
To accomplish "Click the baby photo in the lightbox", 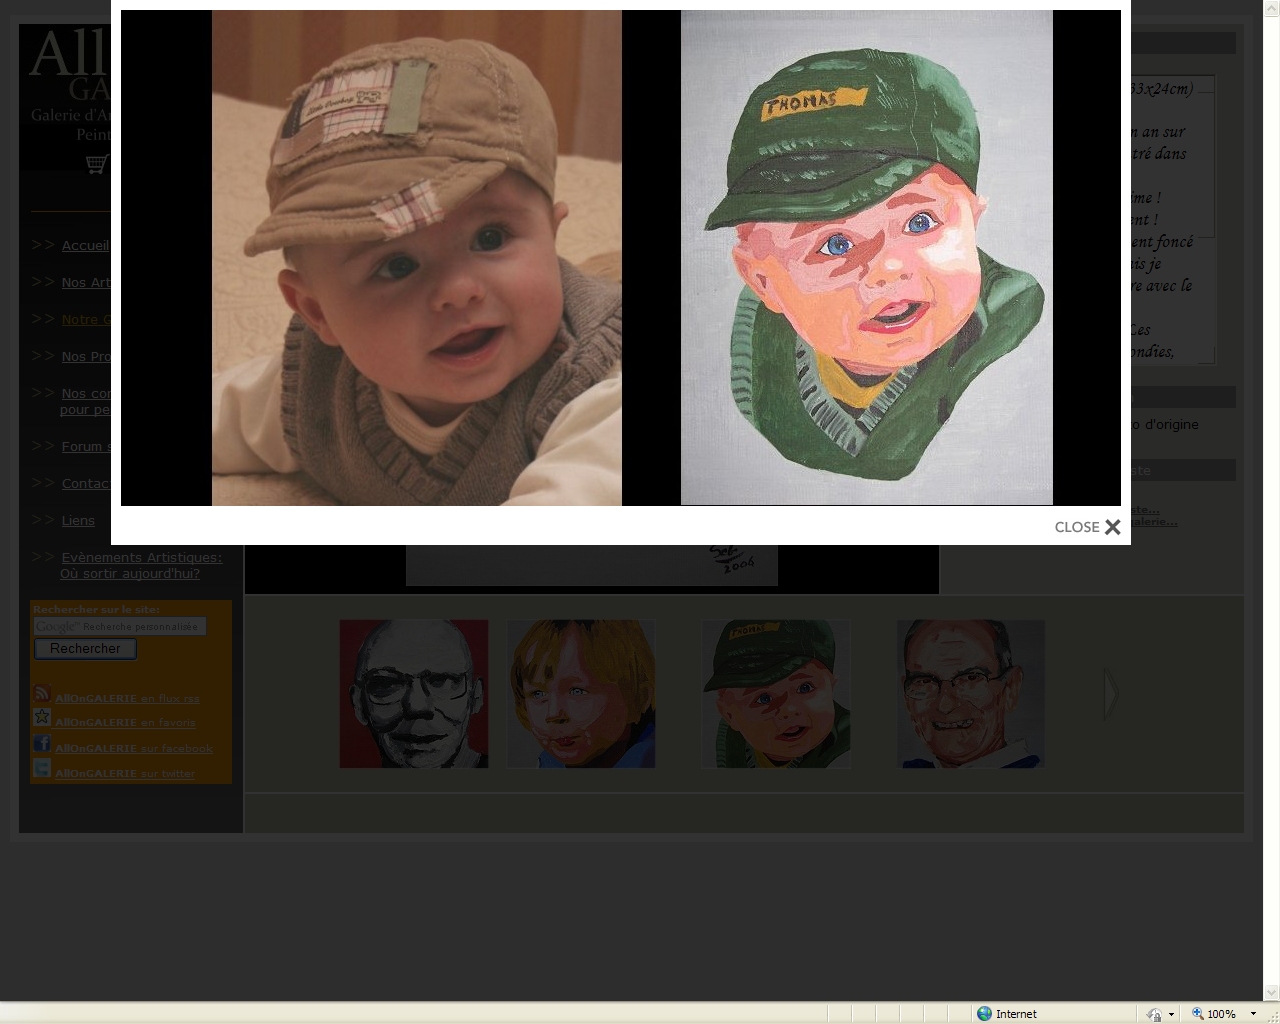I will (416, 257).
